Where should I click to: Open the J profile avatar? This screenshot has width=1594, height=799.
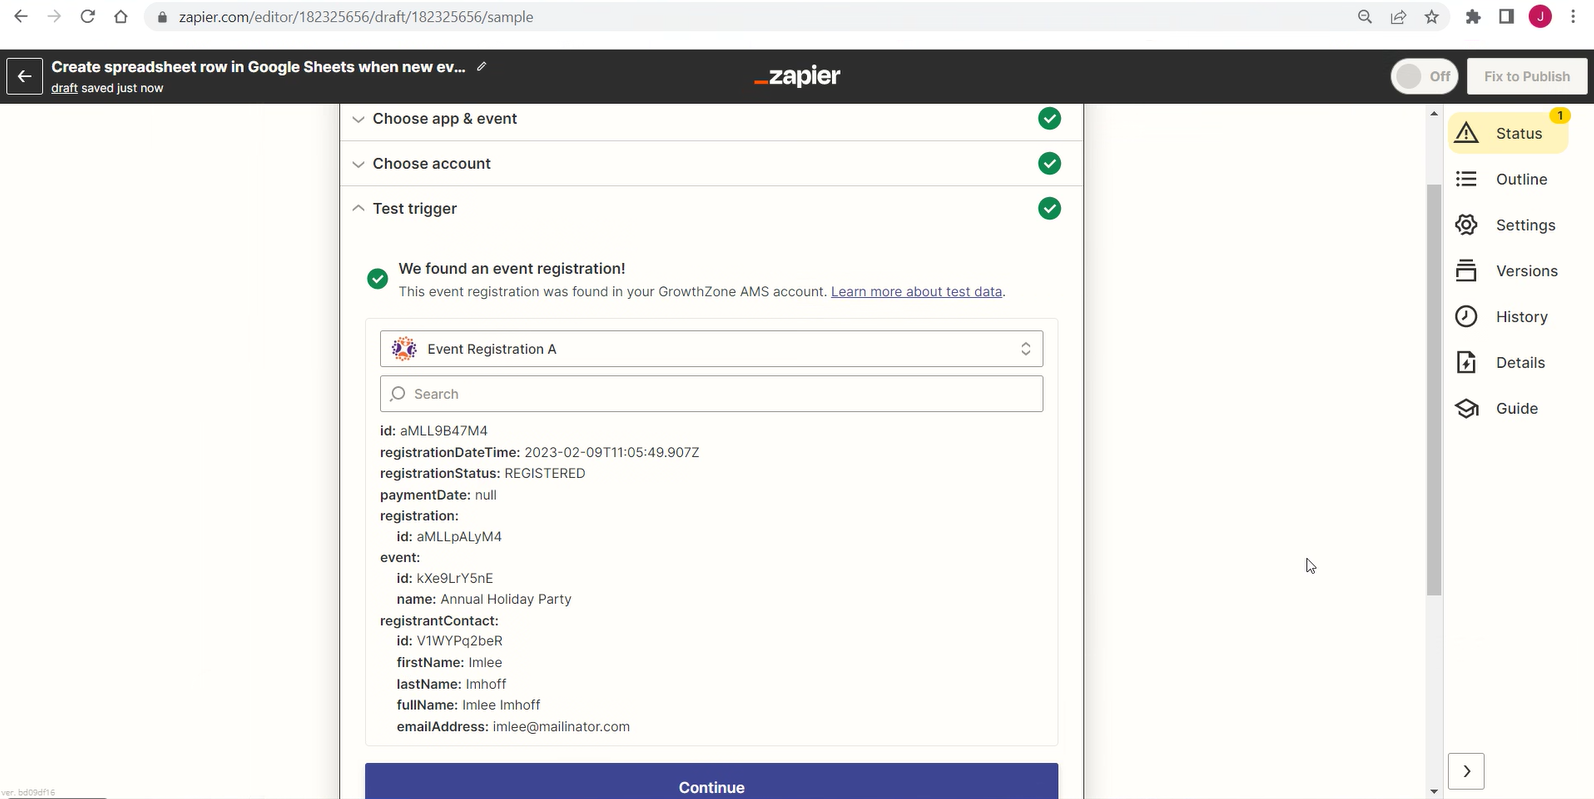click(1540, 17)
